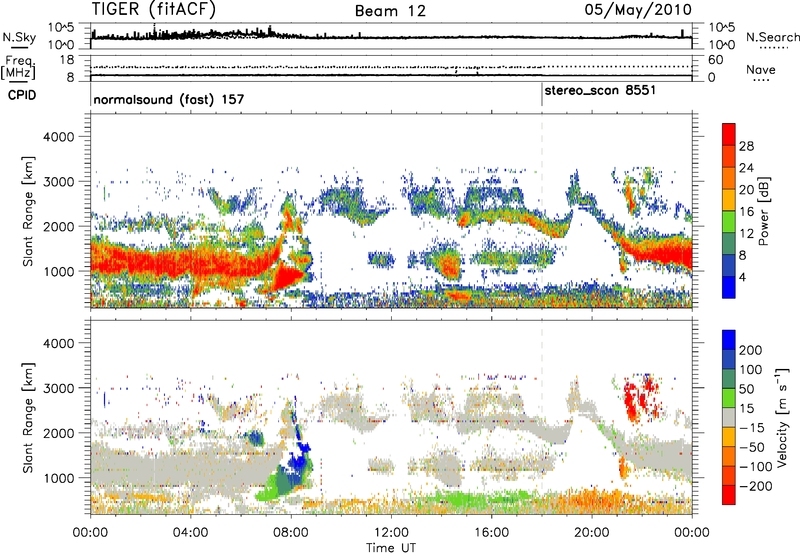This screenshot has width=800, height=554.
Task: Pick the light green 12–16 dB Power swatch
Action: [x=729, y=222]
